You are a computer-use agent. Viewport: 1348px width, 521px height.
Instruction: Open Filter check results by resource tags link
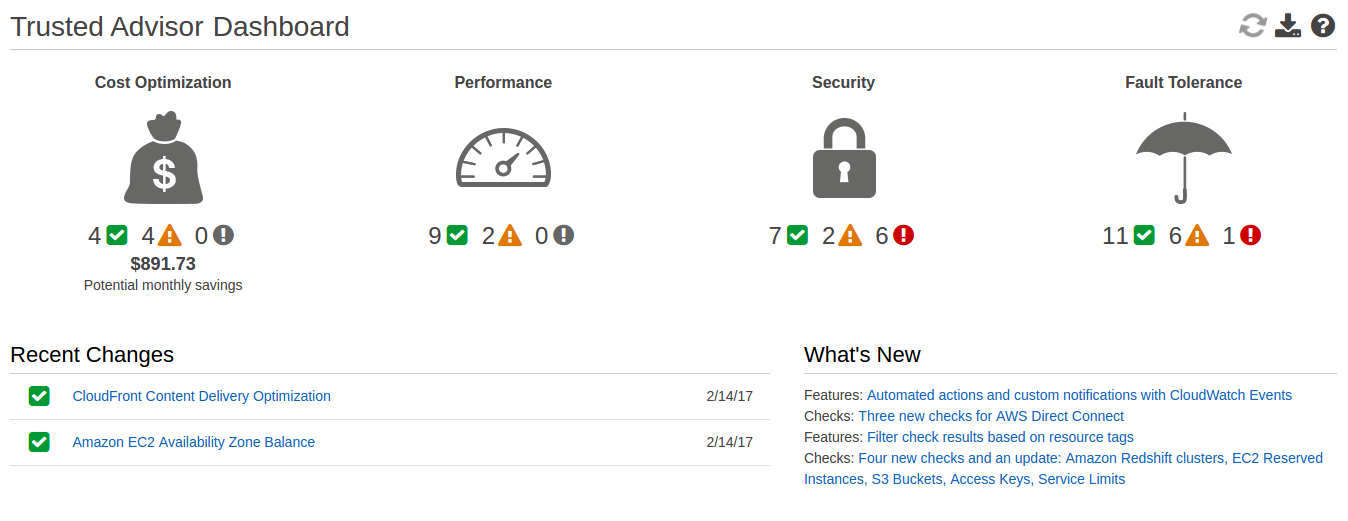1000,437
